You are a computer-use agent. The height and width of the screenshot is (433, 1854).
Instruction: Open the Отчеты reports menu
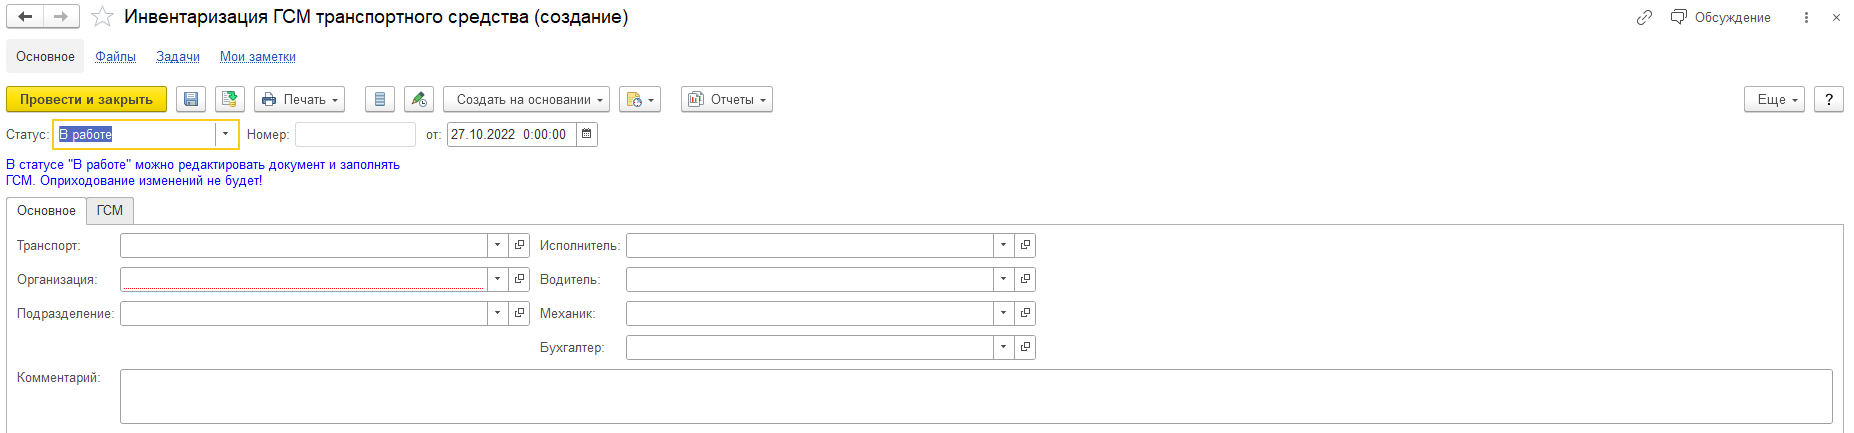pyautogui.click(x=727, y=99)
